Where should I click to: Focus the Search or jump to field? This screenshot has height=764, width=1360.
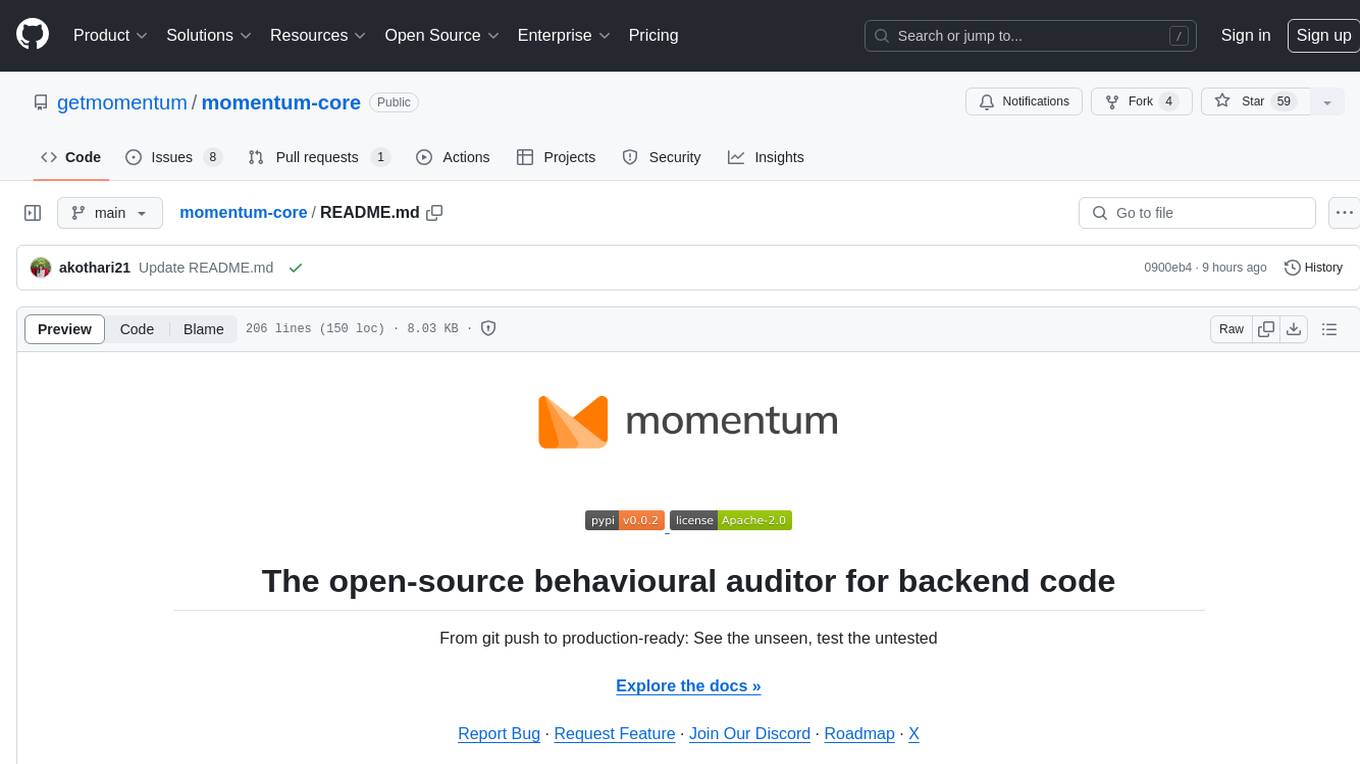click(x=1031, y=35)
